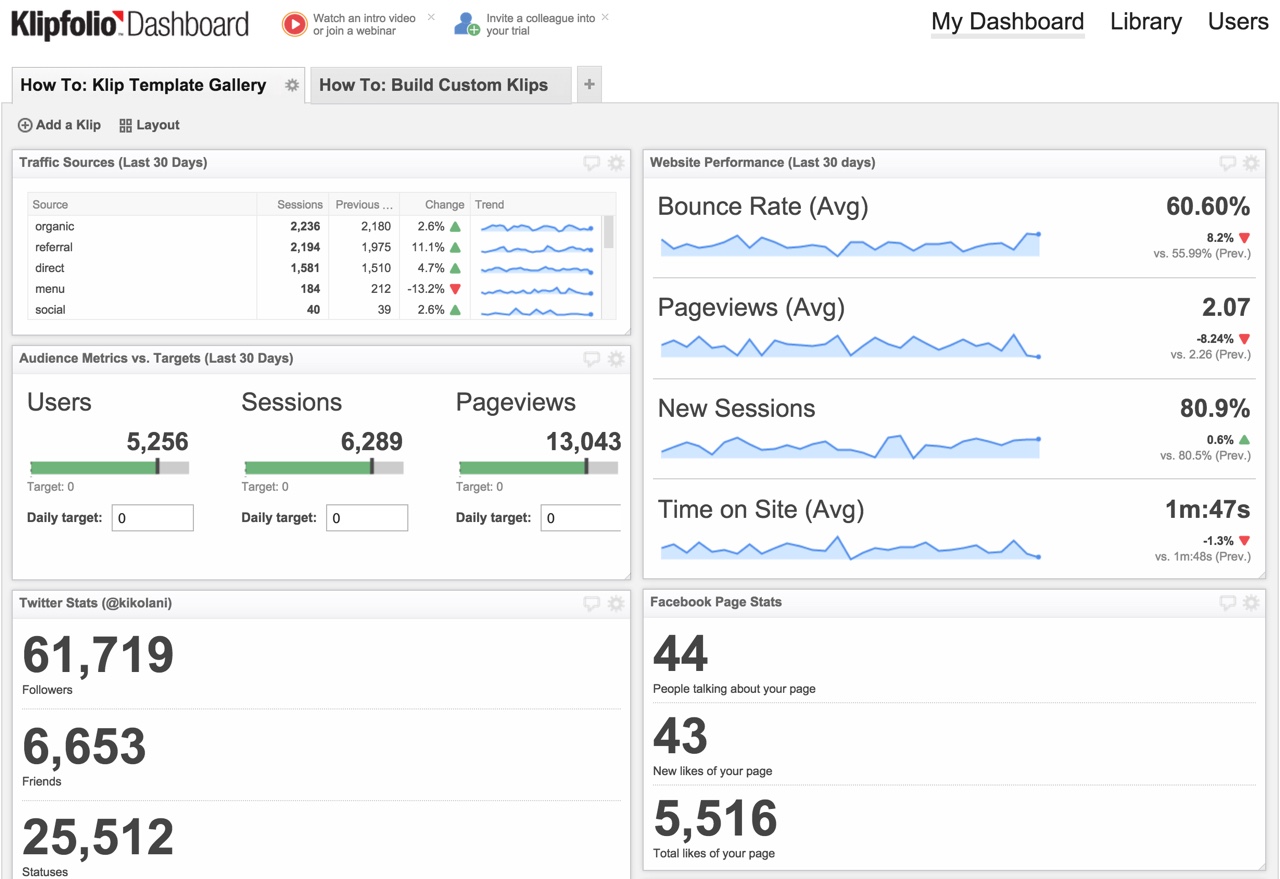Click the New Sessions sparkline chart
This screenshot has width=1280, height=879.
click(850, 446)
